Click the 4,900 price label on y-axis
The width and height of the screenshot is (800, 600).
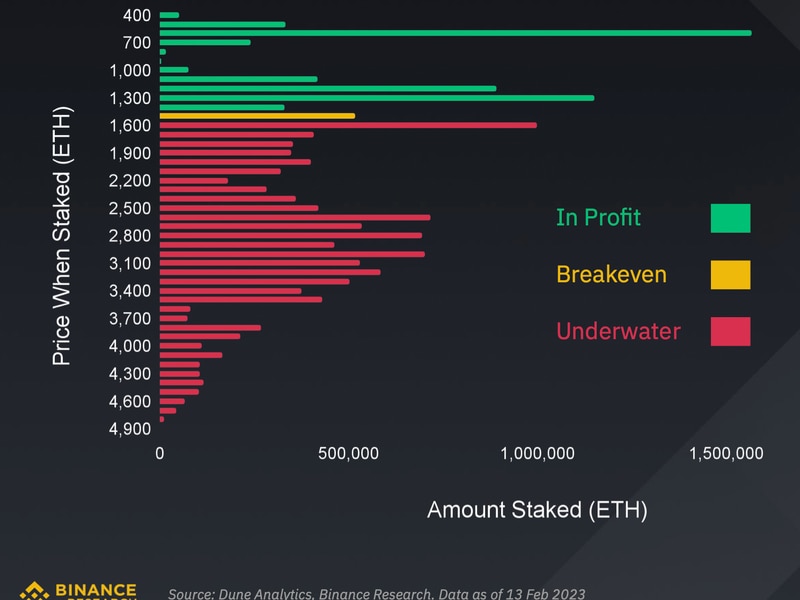(131, 429)
